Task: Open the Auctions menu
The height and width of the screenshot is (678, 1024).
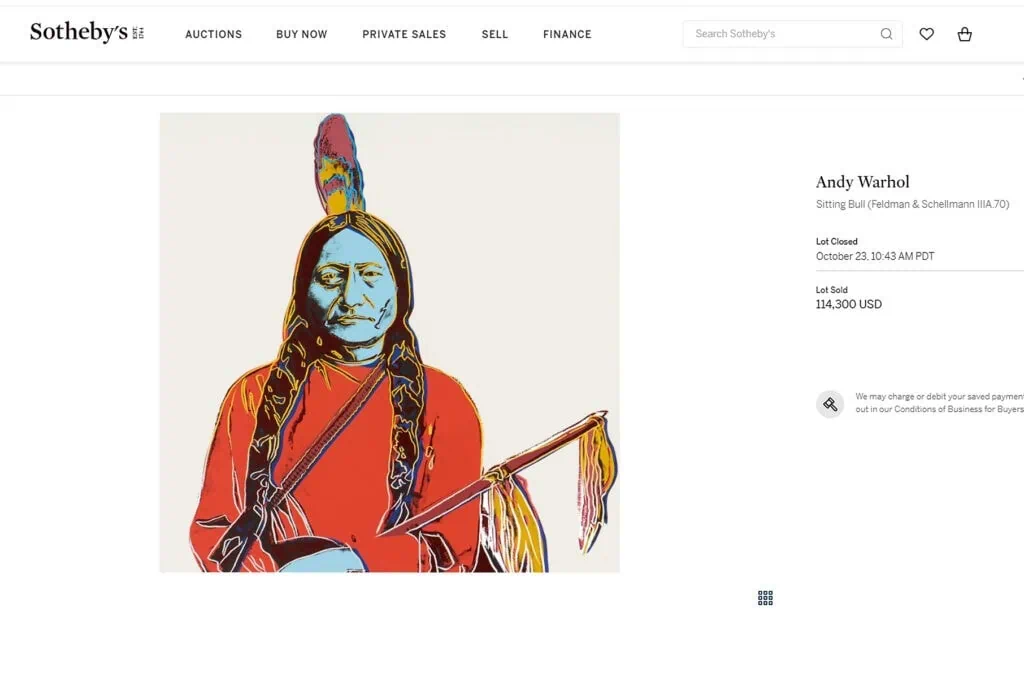Action: (214, 34)
